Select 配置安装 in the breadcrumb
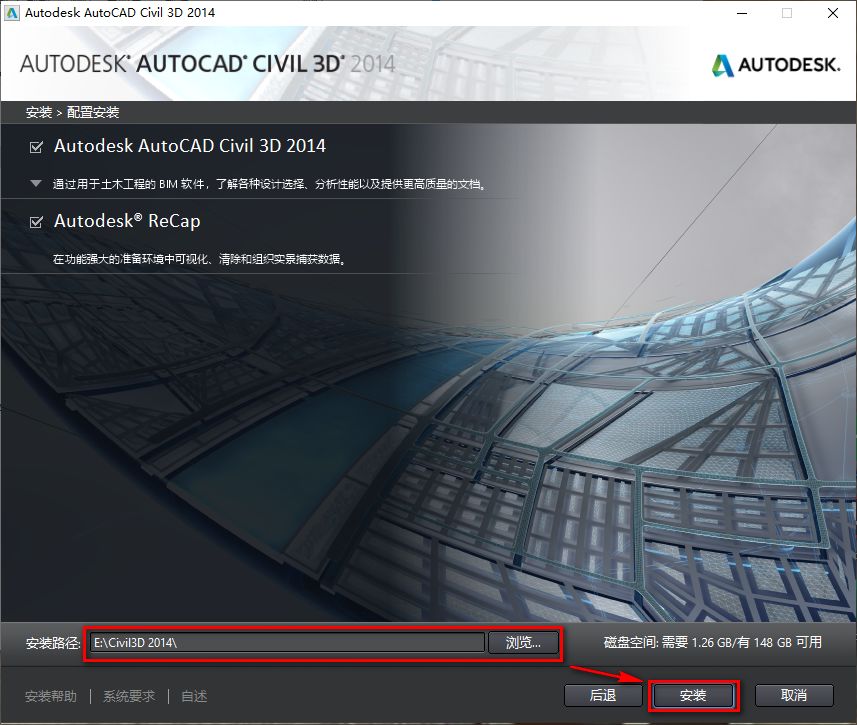Screen dimensions: 857x725 click(93, 112)
